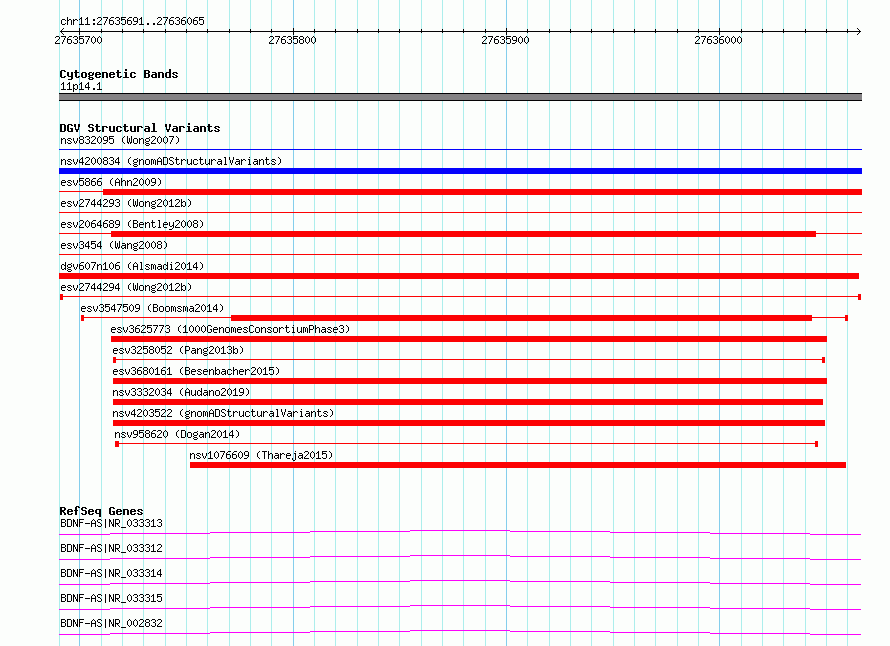Select transcript BDNF-AS|NR_033314
Screen dimensions: 890x646
[111, 573]
